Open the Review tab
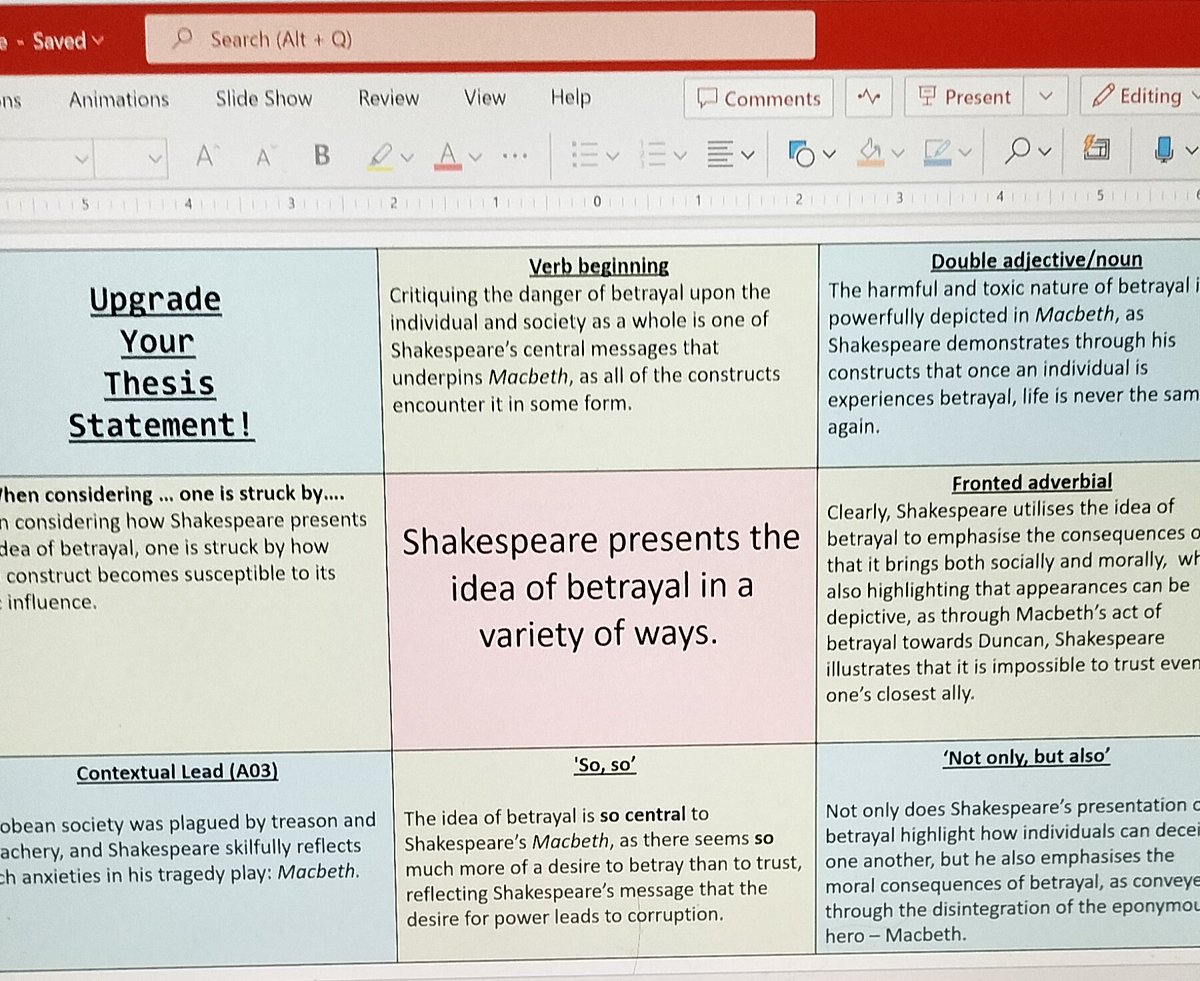The height and width of the screenshot is (981, 1200). (x=389, y=98)
